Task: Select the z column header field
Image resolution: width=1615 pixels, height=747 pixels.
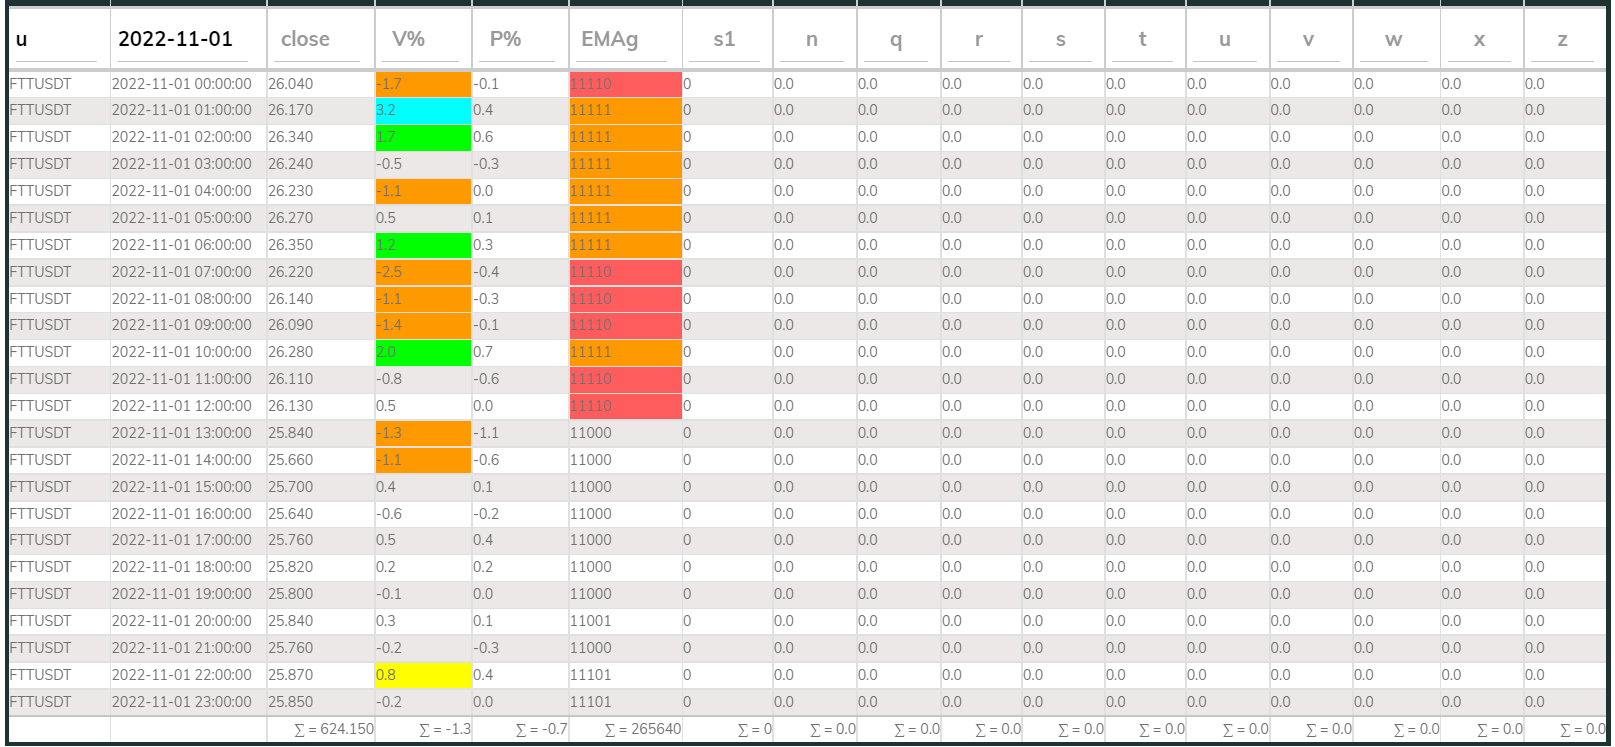Action: 1562,40
